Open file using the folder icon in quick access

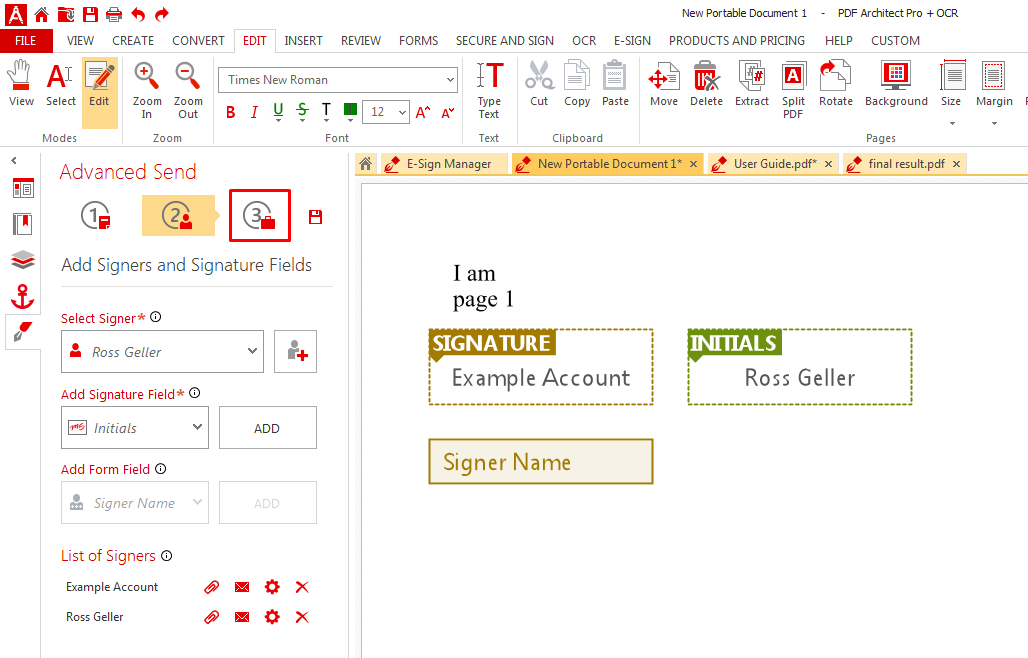66,14
